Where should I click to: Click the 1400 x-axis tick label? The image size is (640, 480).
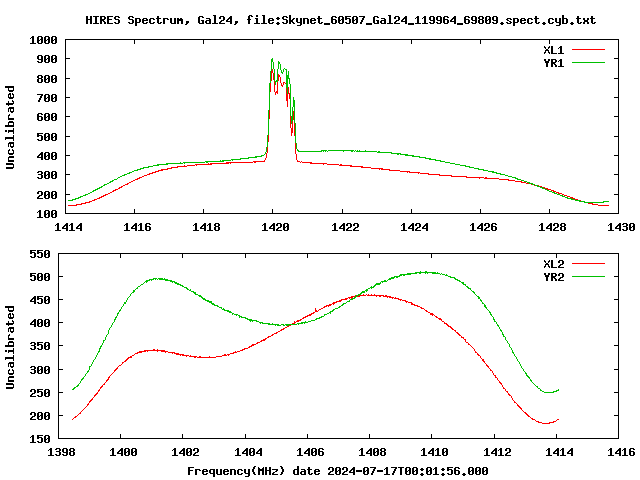pyautogui.click(x=123, y=452)
